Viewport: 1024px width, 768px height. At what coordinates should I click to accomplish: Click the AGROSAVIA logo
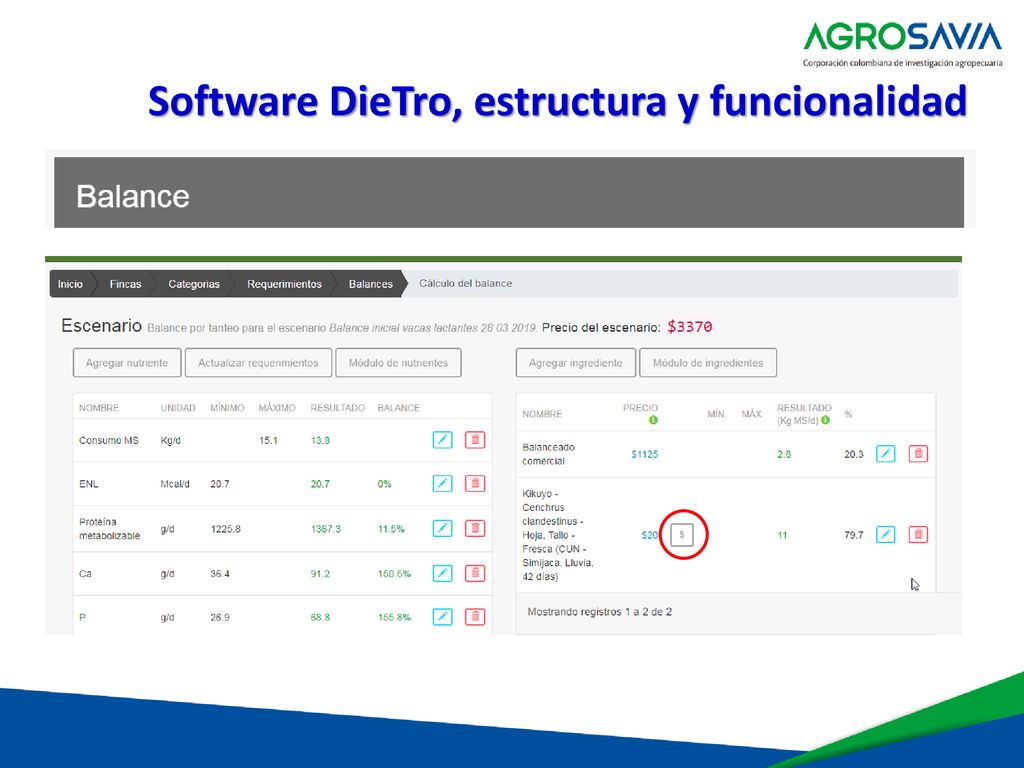903,44
